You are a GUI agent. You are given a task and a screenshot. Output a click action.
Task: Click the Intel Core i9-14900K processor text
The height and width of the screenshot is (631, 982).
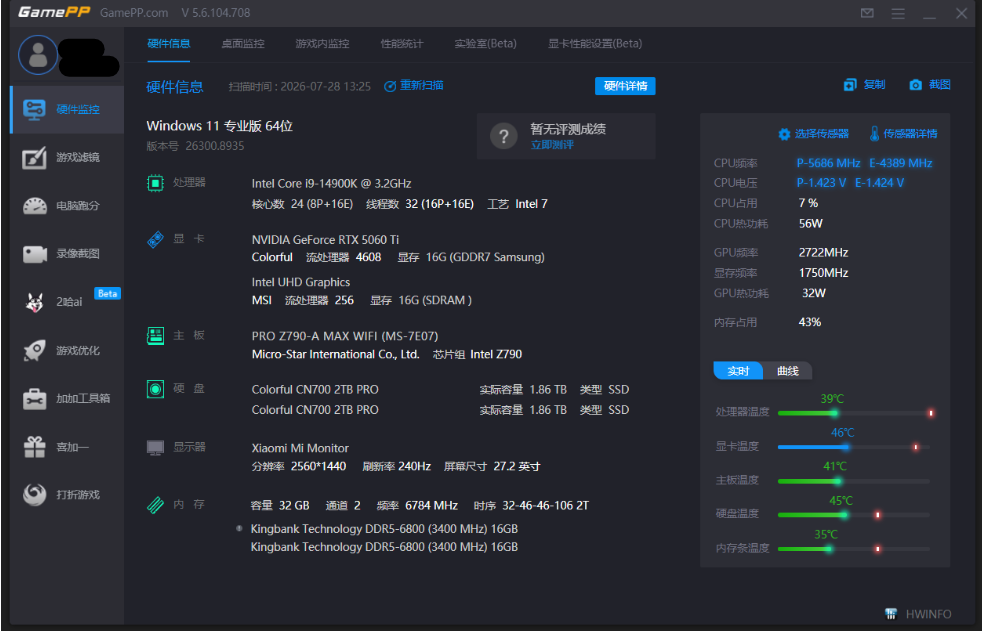331,183
